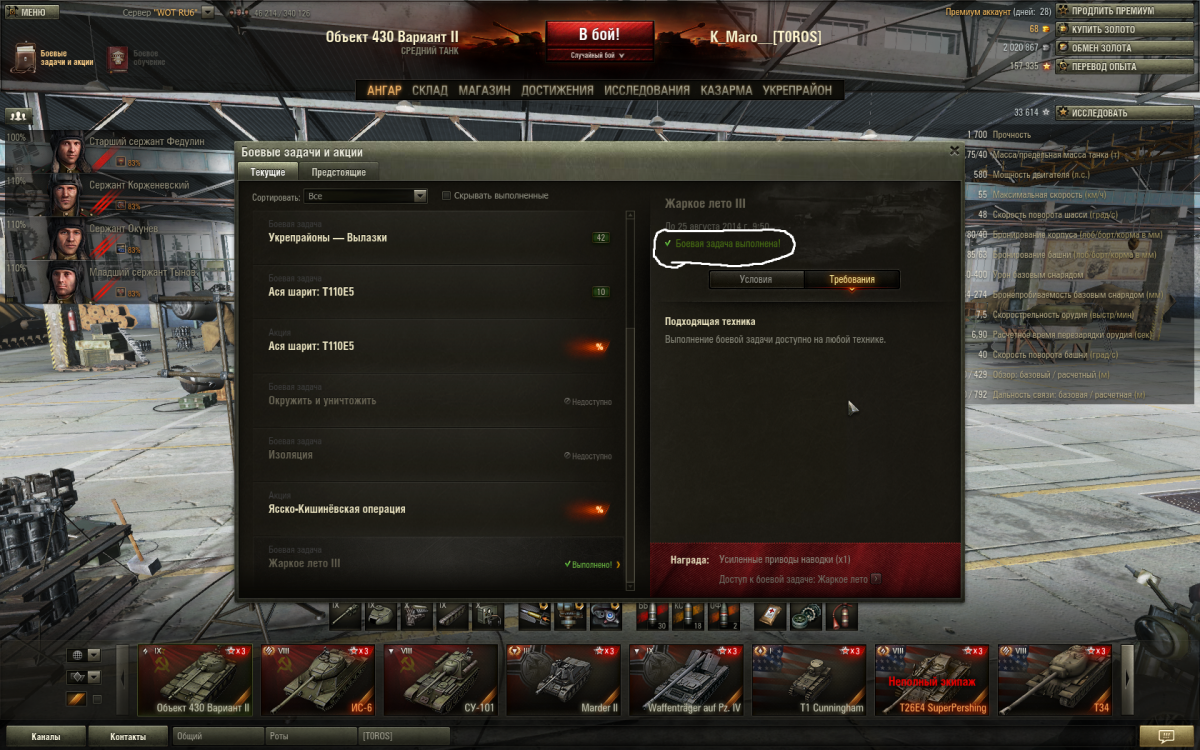Viewport: 1200px width, 750px height.
Task: Click the crew list icon under МЕНЮ
Action: pos(17,116)
